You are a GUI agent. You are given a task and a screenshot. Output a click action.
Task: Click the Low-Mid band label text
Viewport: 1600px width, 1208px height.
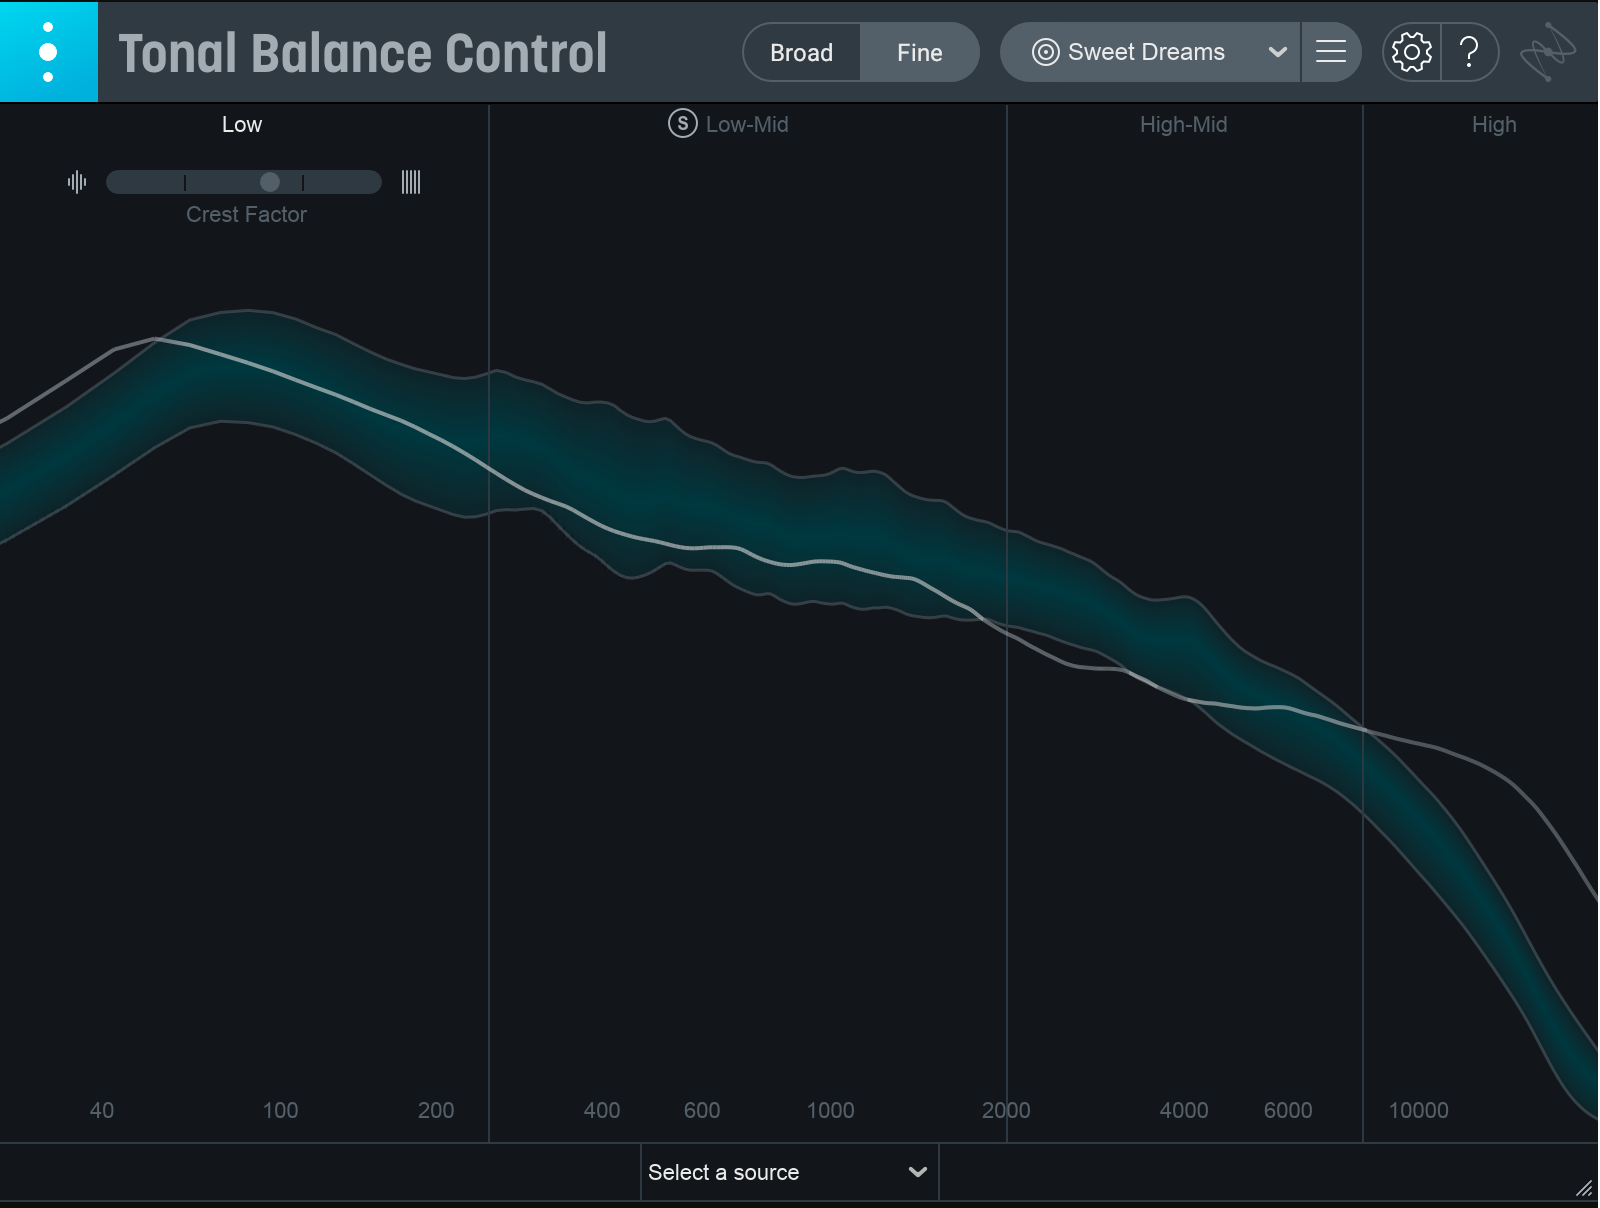pos(747,125)
